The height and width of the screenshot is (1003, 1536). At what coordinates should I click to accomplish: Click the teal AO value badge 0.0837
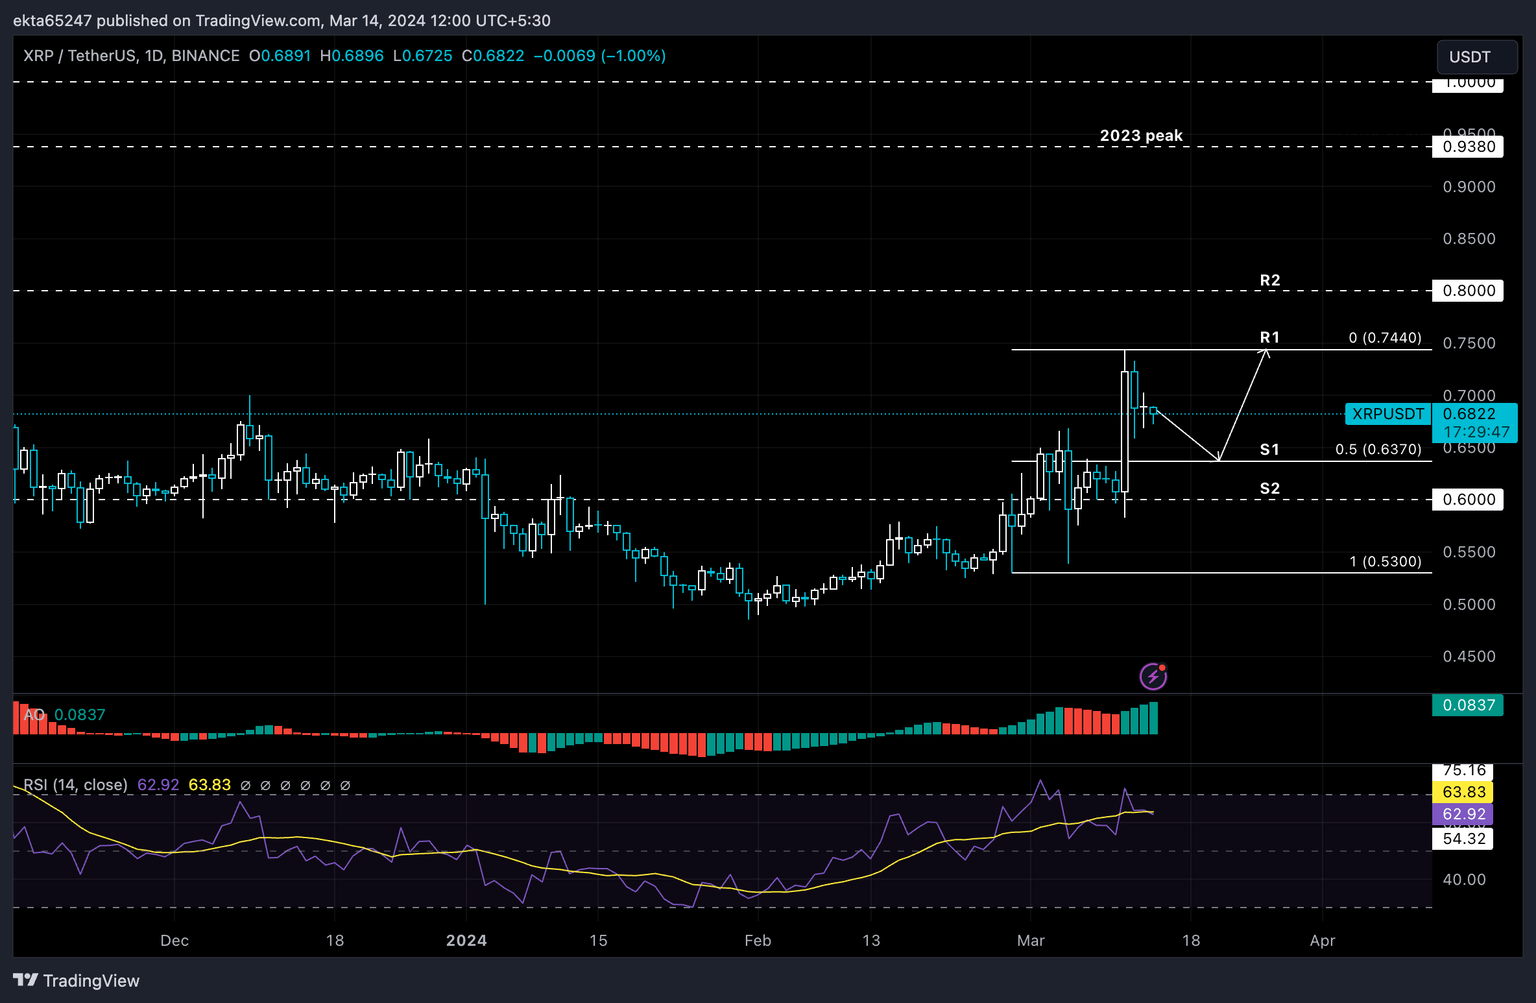tap(1467, 705)
